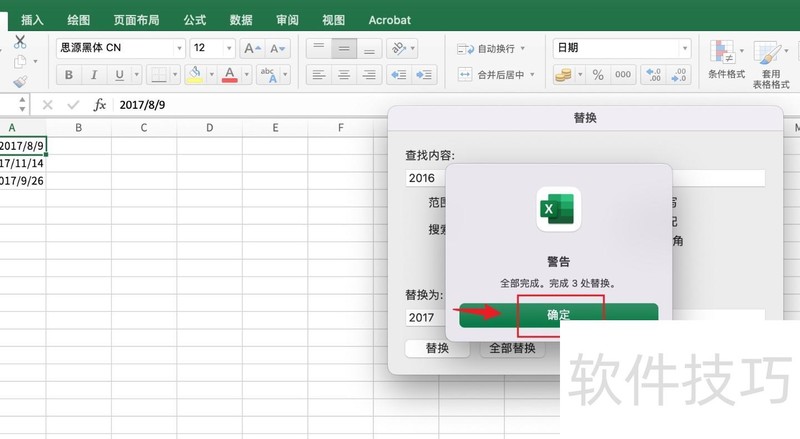Click the 全部替换 button

pyautogui.click(x=511, y=349)
